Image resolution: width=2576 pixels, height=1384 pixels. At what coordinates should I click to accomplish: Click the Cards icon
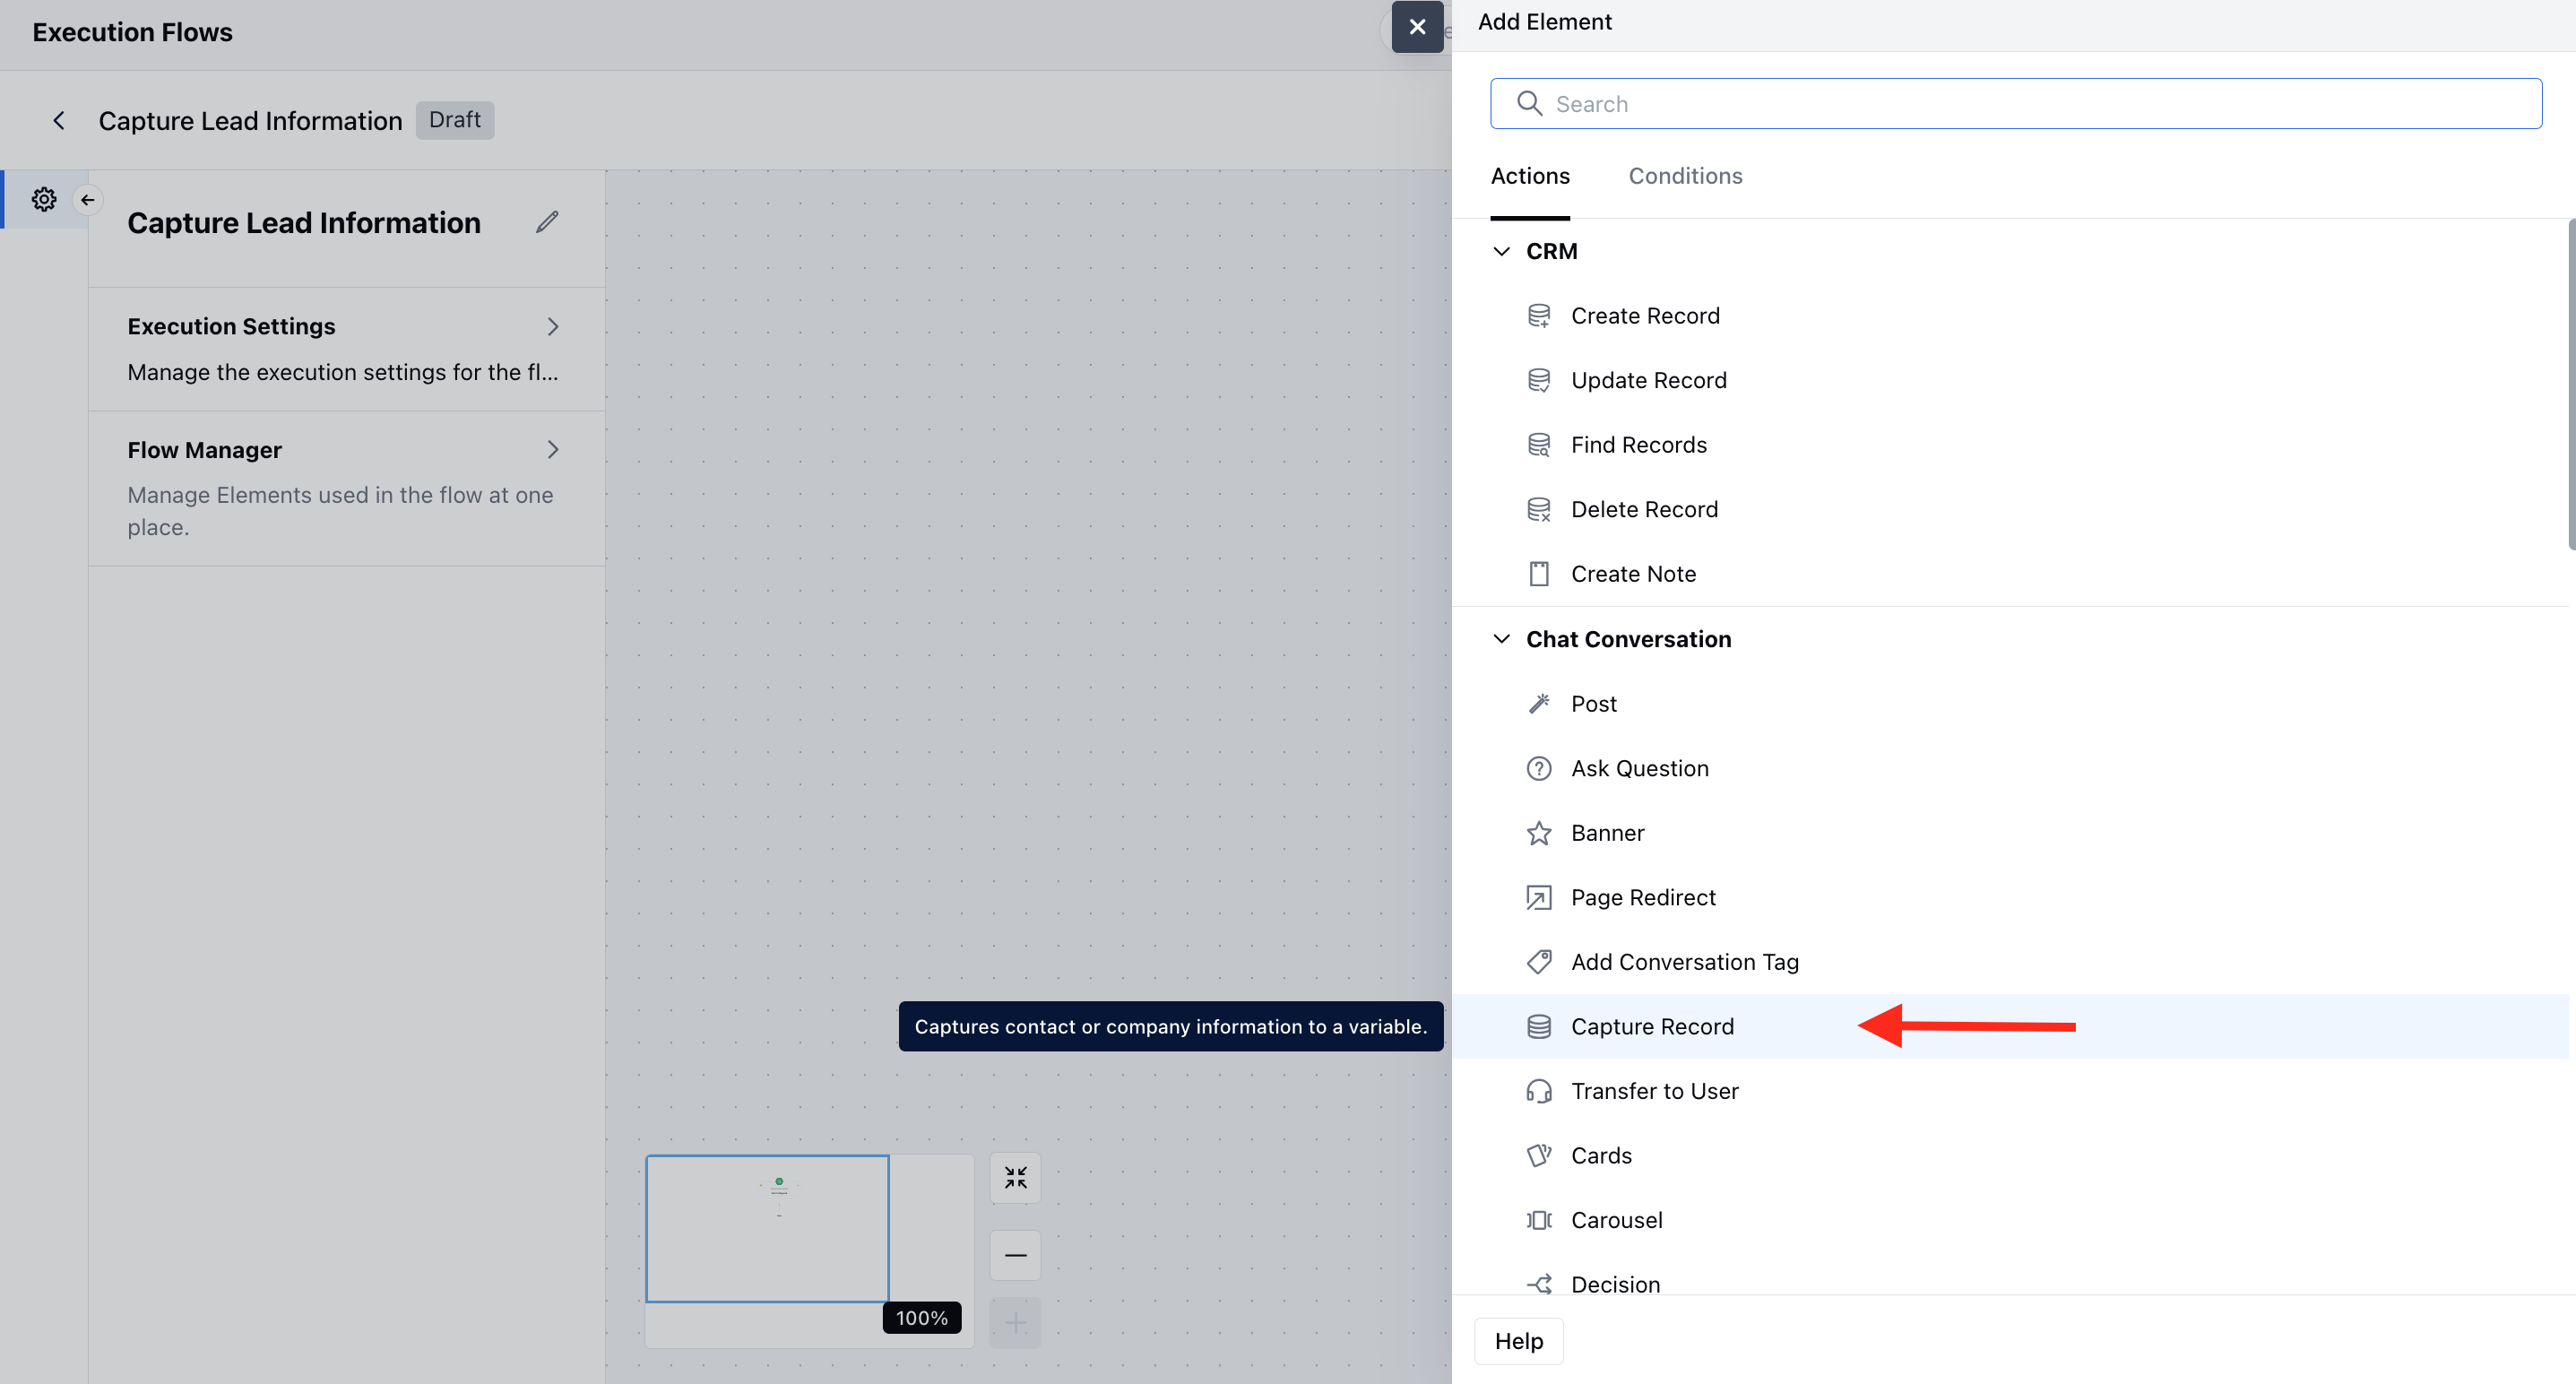(1539, 1156)
